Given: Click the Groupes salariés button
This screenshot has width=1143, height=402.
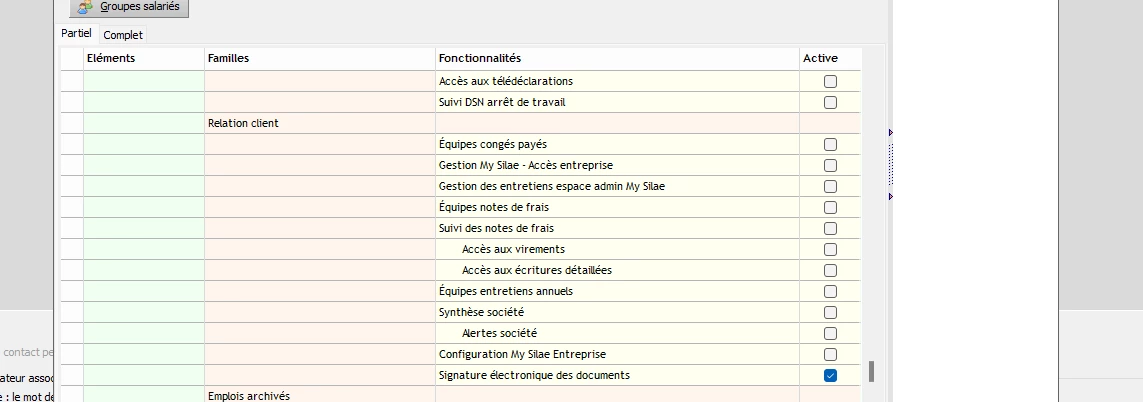Looking at the screenshot, I should [x=129, y=7].
